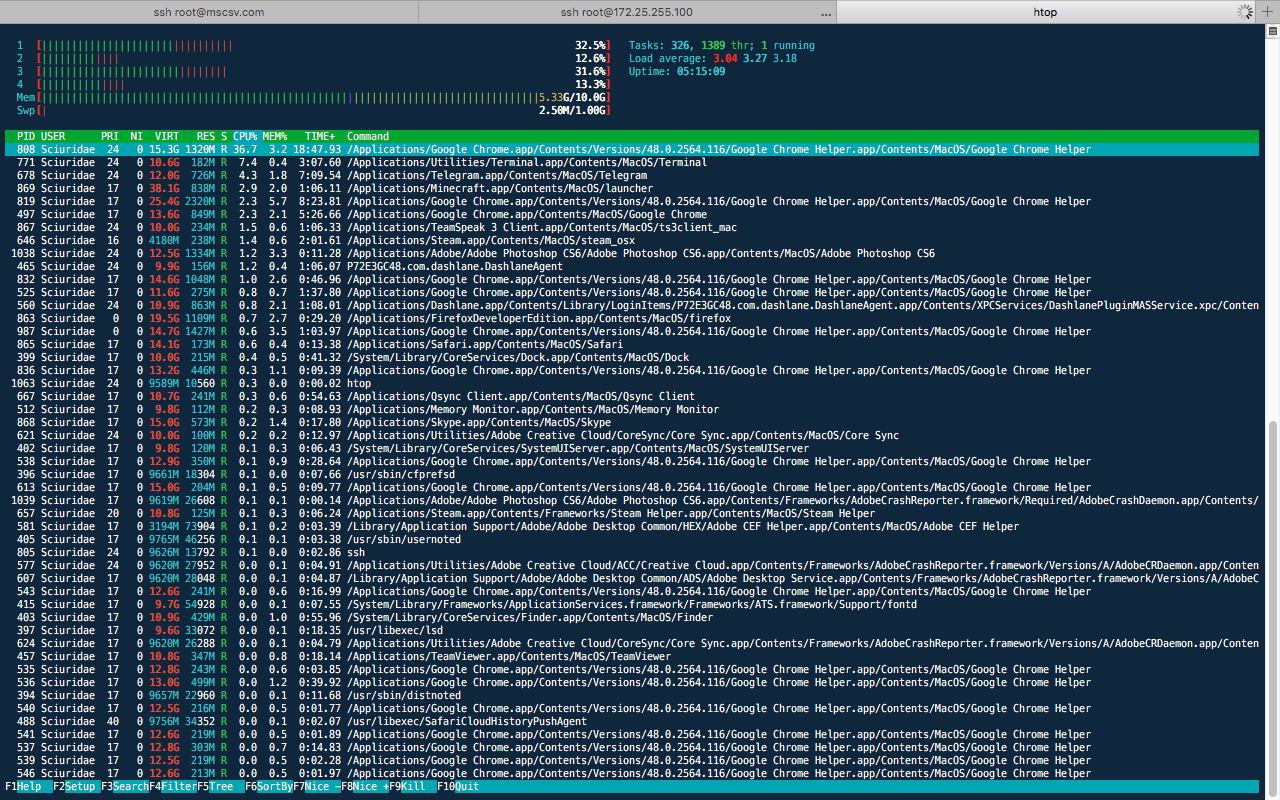Viewport: 1280px width, 800px height.
Task: Select the Adobe Photoshop CS6 process PID 1038
Action: click(x=632, y=254)
